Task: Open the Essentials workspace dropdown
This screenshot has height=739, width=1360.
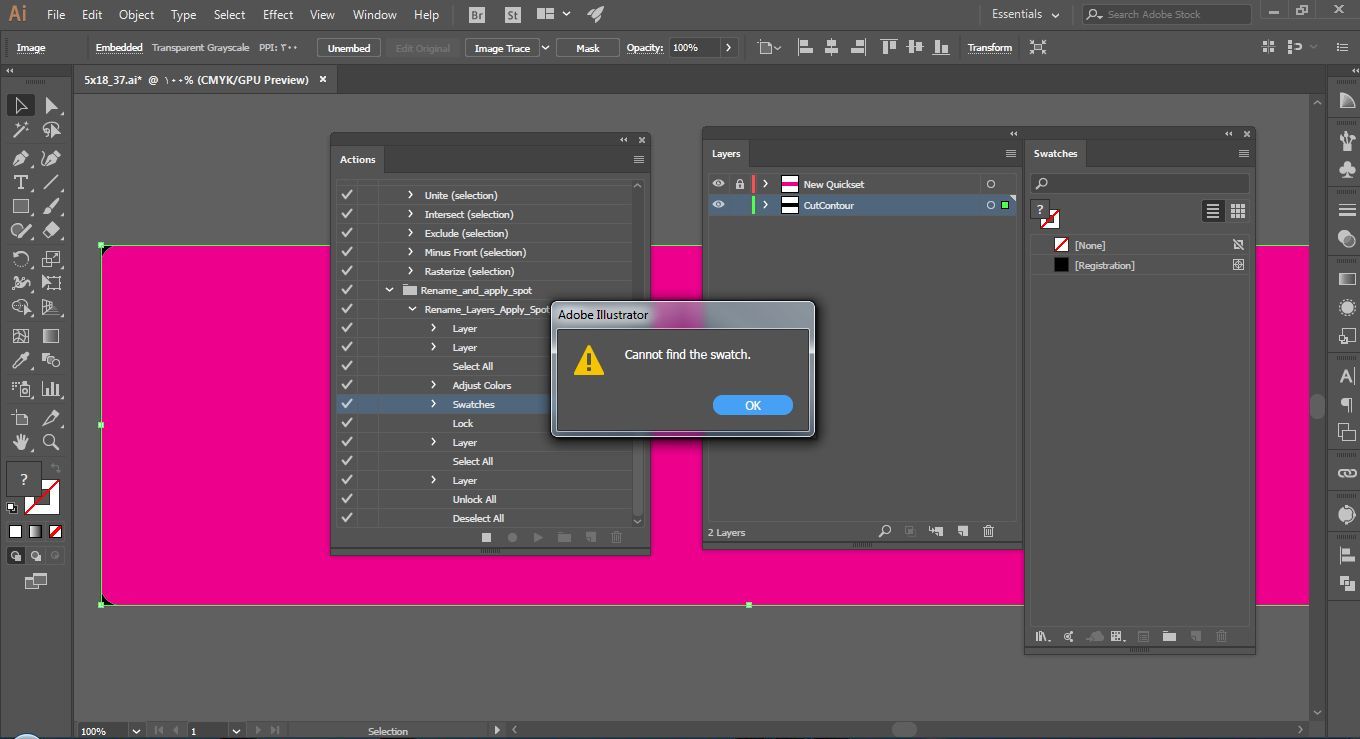Action: coord(1025,15)
